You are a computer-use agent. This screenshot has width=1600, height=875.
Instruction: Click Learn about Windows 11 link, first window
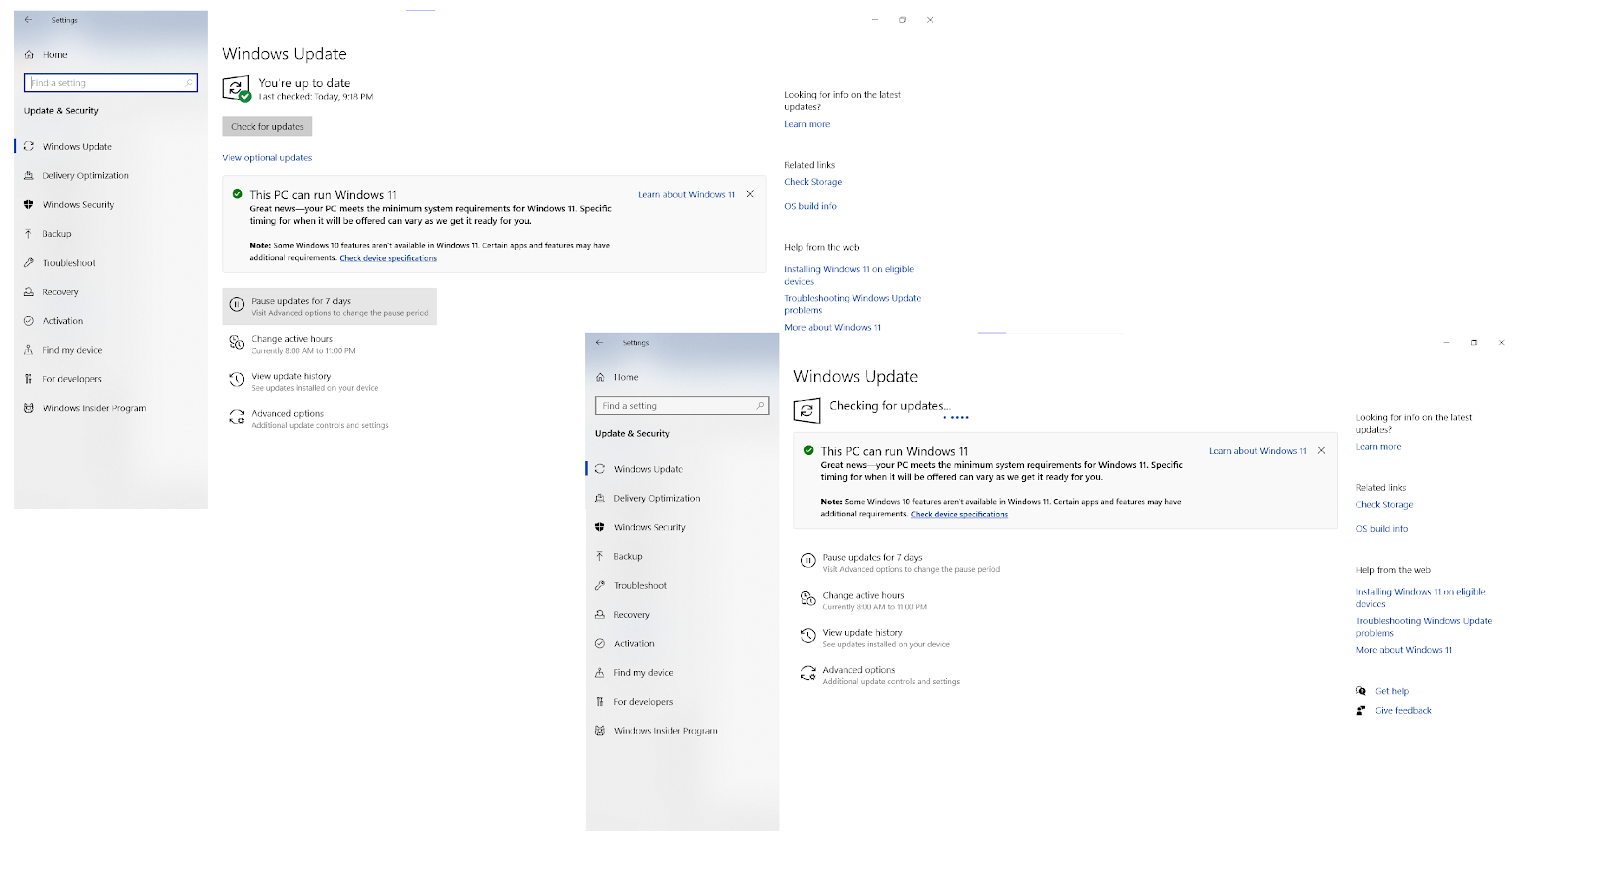coord(686,195)
